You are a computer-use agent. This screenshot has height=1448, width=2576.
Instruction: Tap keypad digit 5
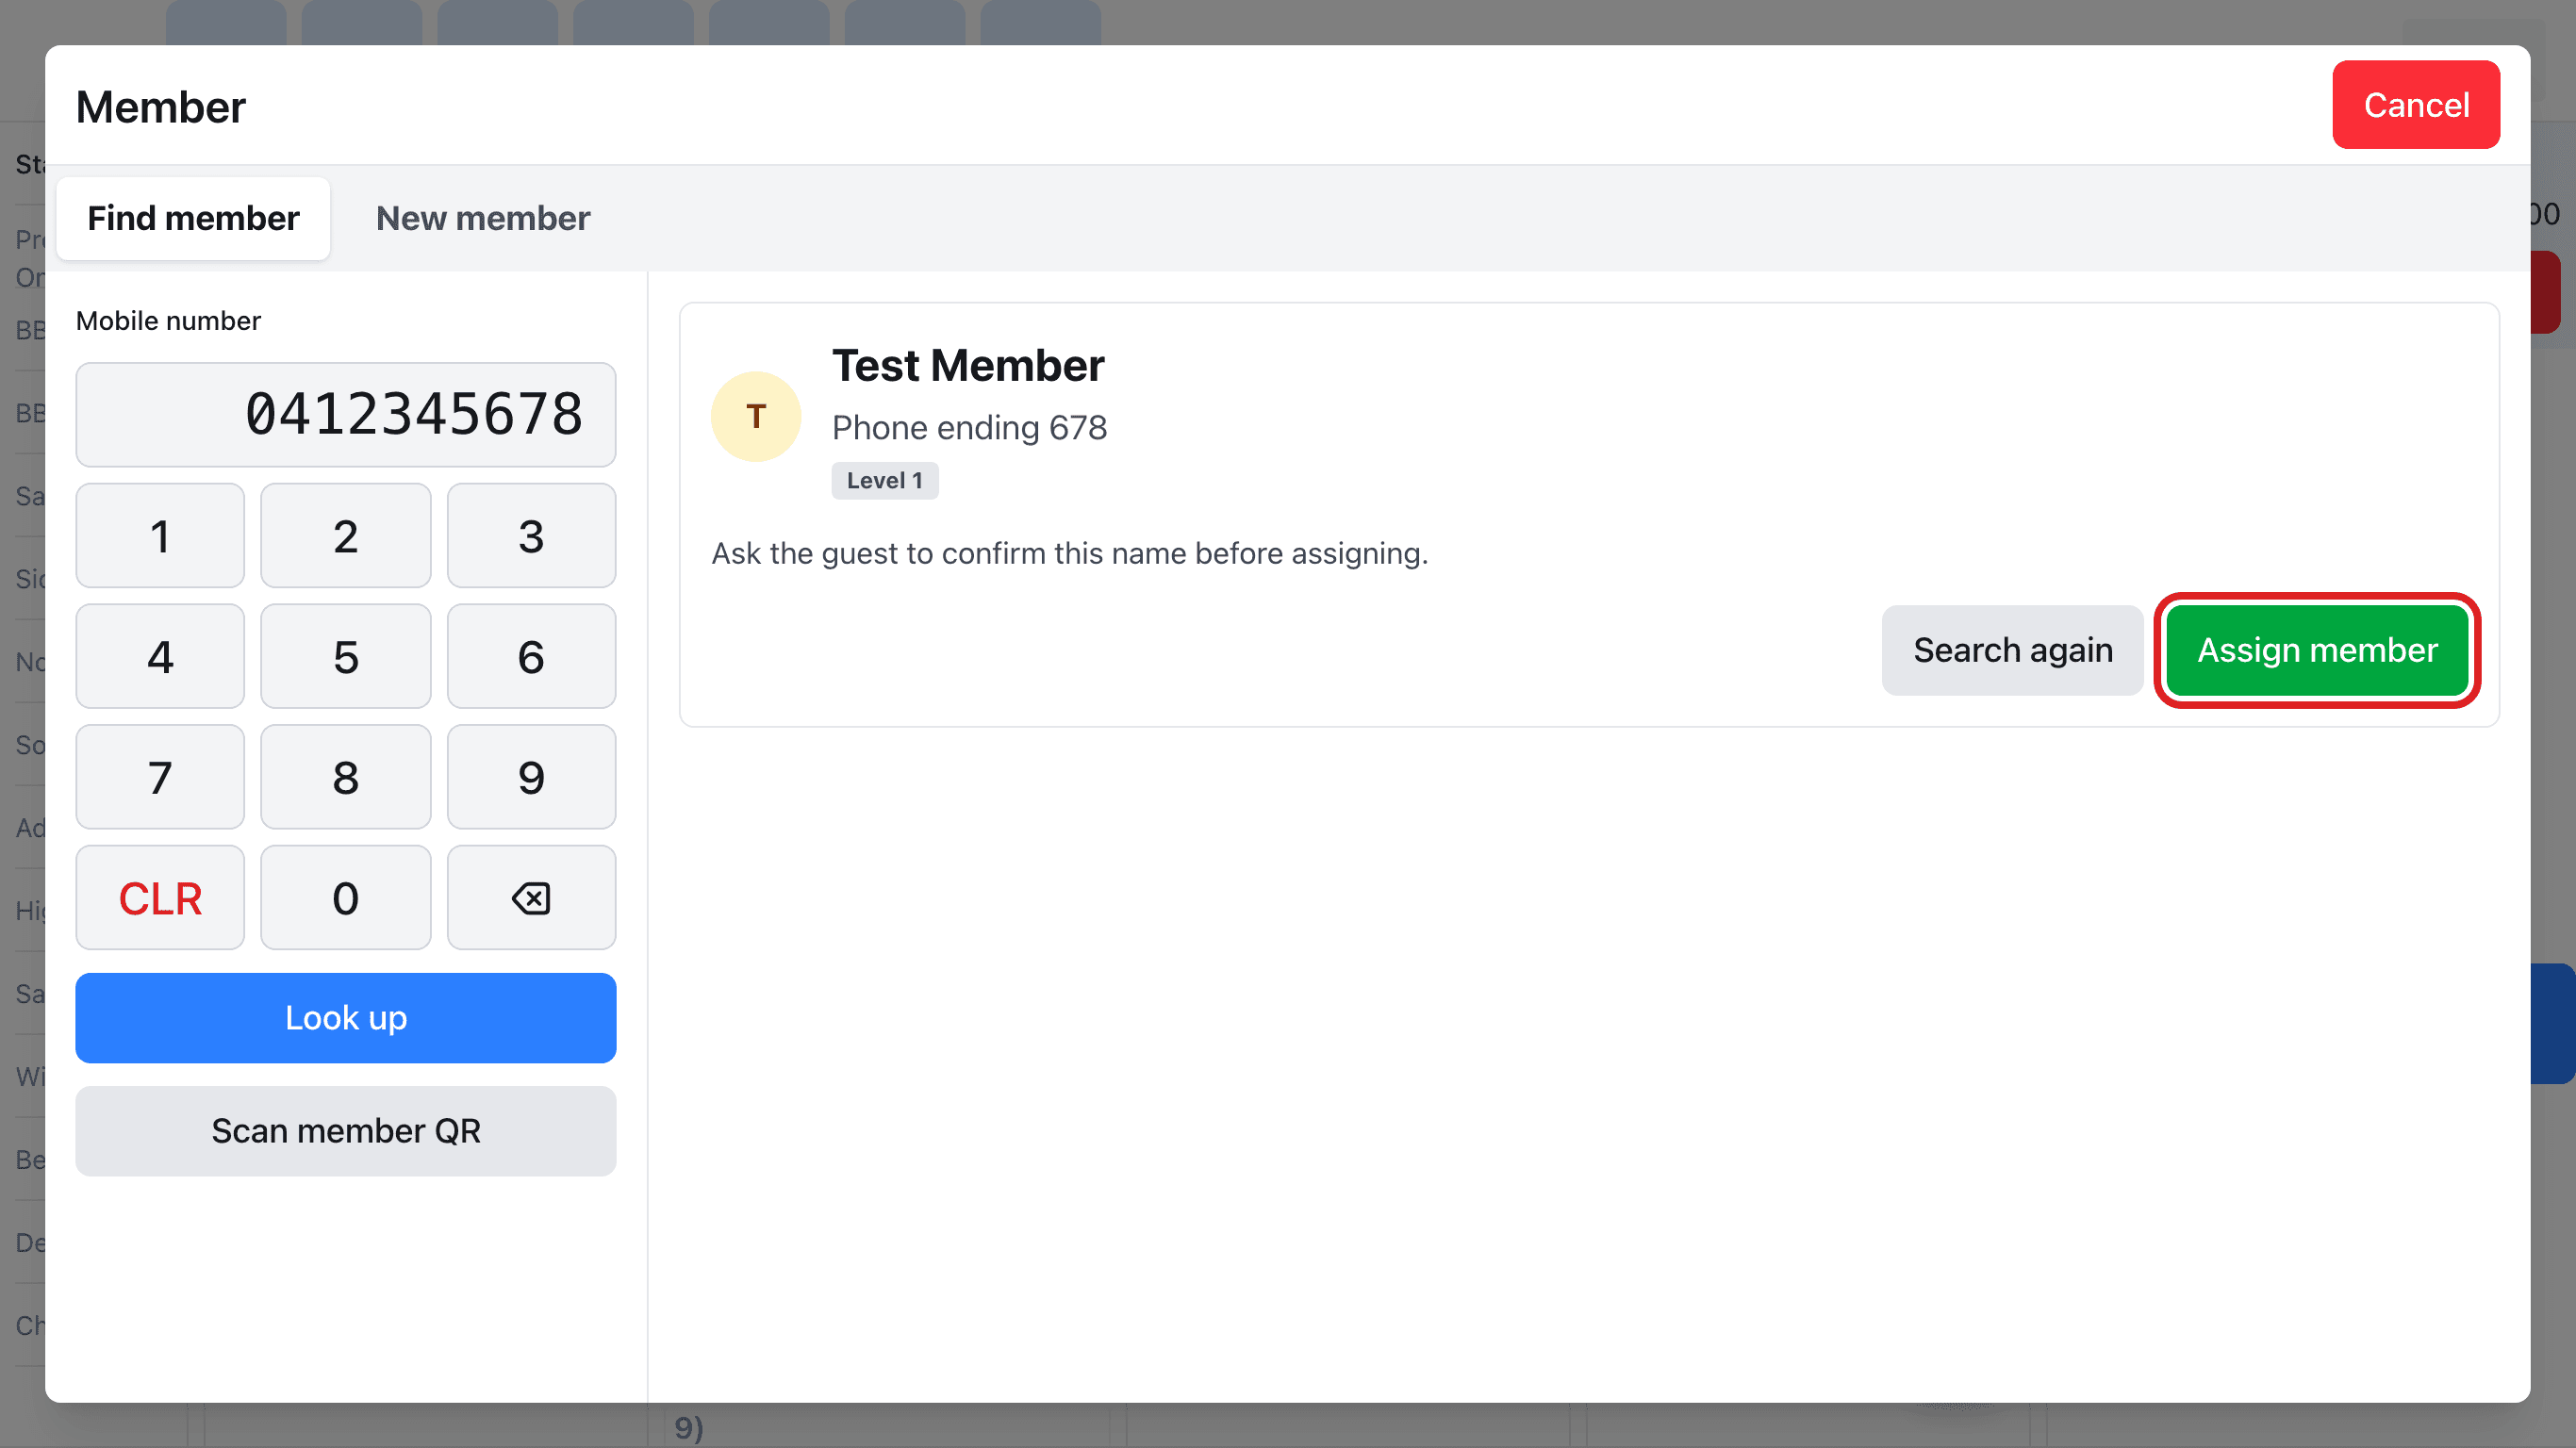pos(346,656)
